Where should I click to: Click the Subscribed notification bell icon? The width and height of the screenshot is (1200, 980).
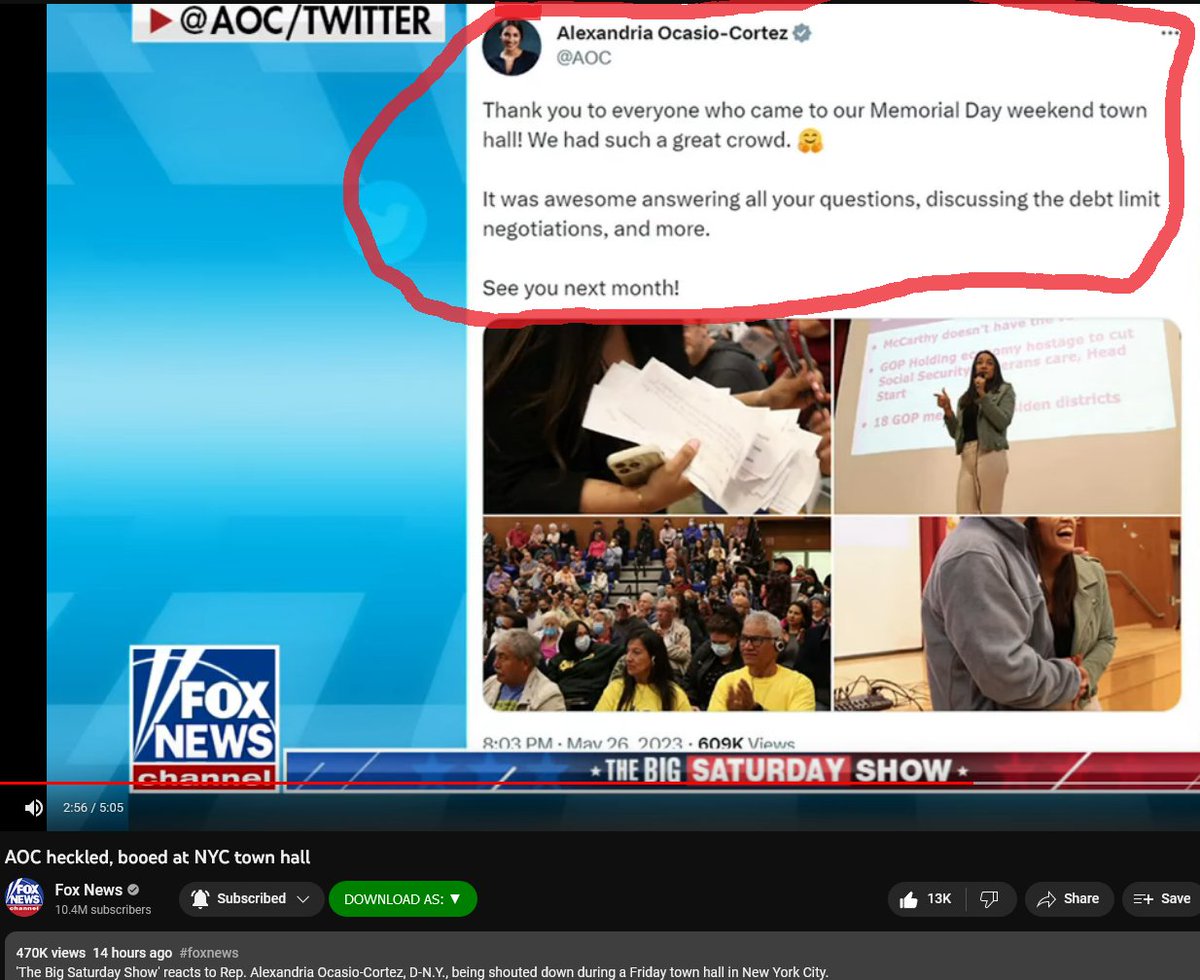point(200,898)
